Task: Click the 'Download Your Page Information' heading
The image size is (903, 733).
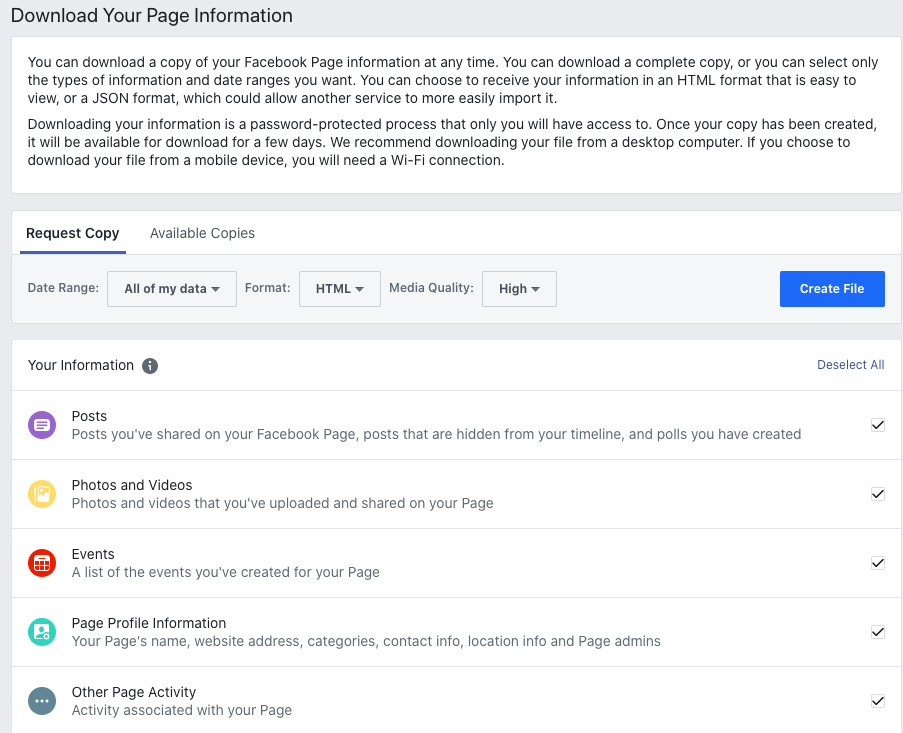Action: pos(151,16)
